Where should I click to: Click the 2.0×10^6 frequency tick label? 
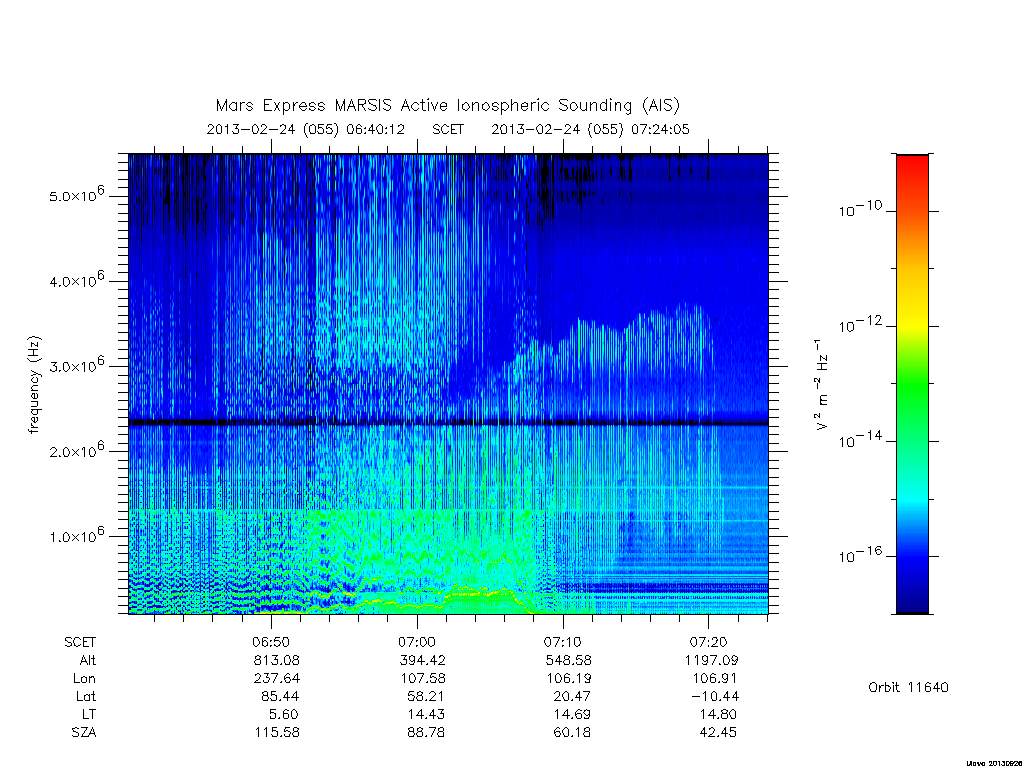[76, 449]
